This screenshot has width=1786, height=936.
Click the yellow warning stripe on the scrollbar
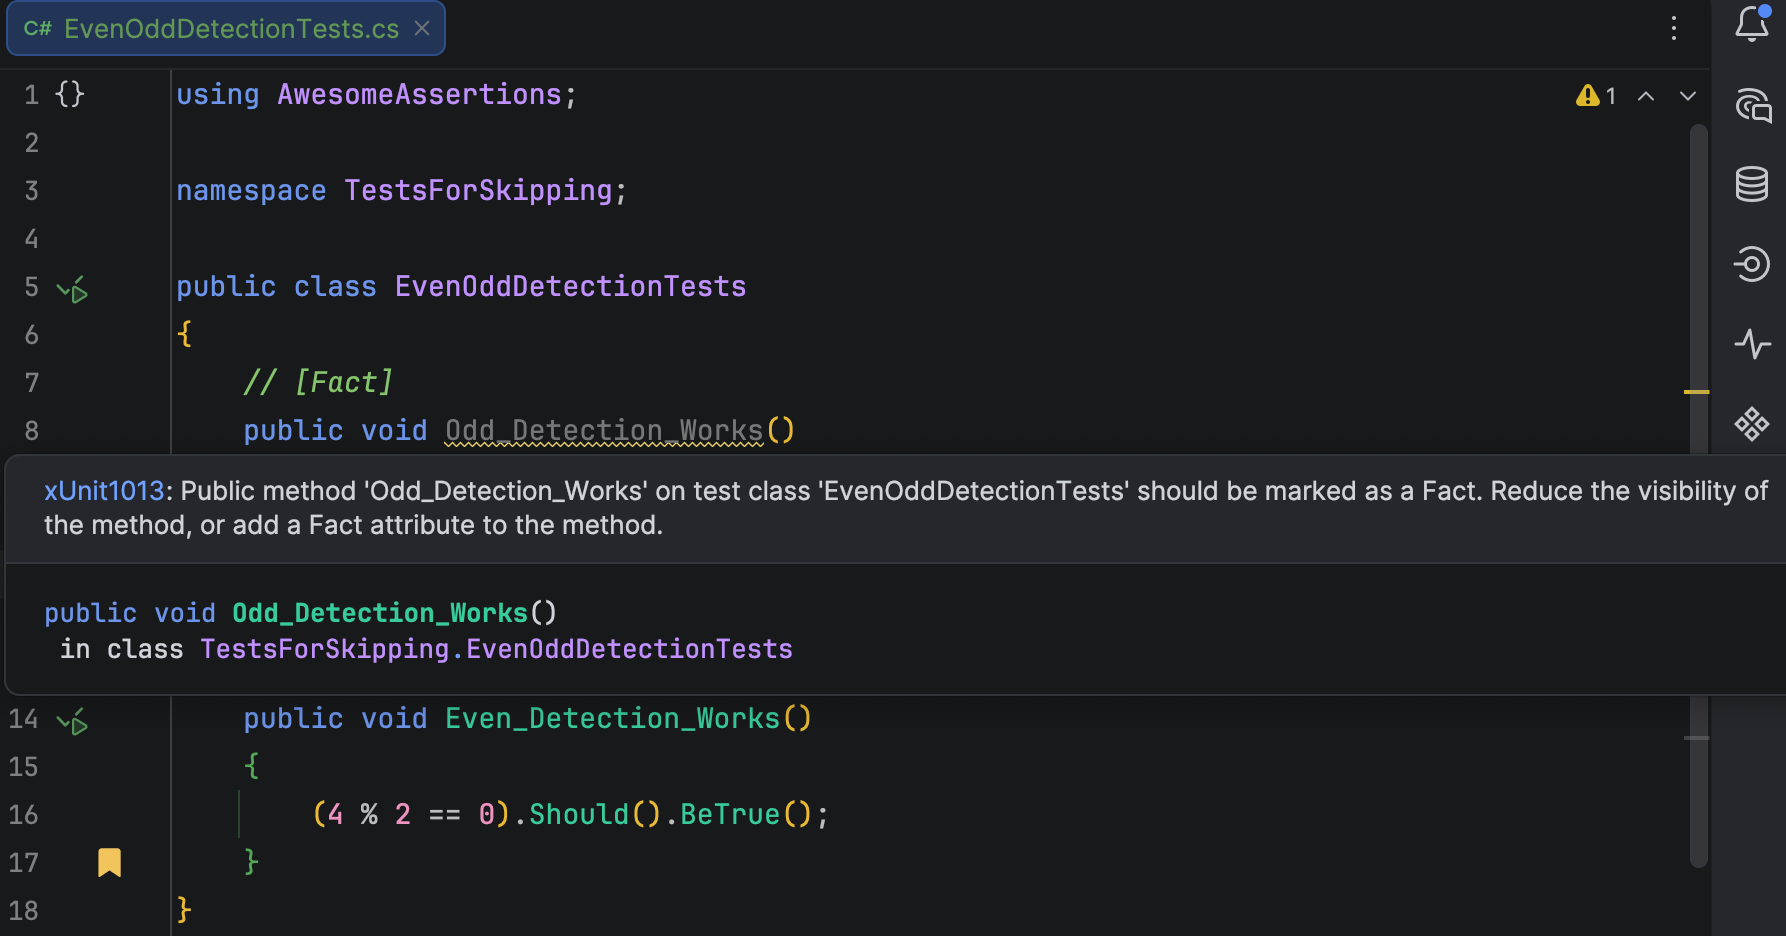tap(1696, 392)
